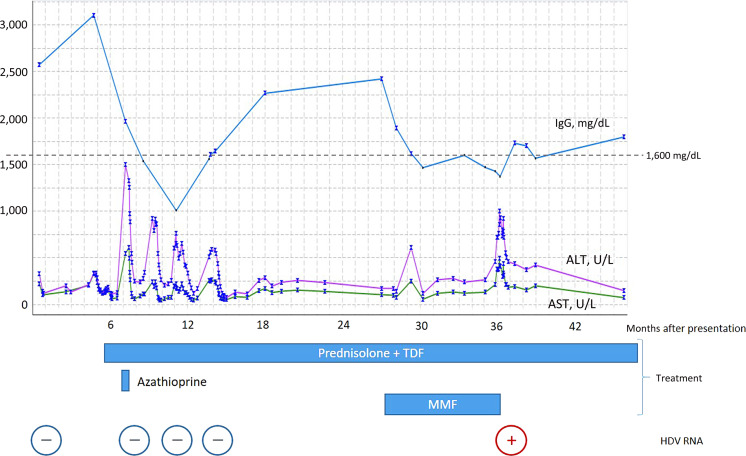Screen dimensions: 746x456
Task: Click the month 12 x-axis label
Action: (x=188, y=325)
